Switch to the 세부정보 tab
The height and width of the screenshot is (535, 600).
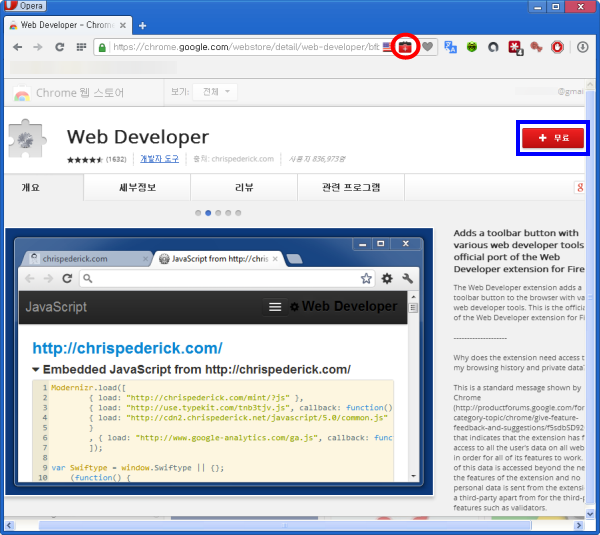pyautogui.click(x=137, y=187)
